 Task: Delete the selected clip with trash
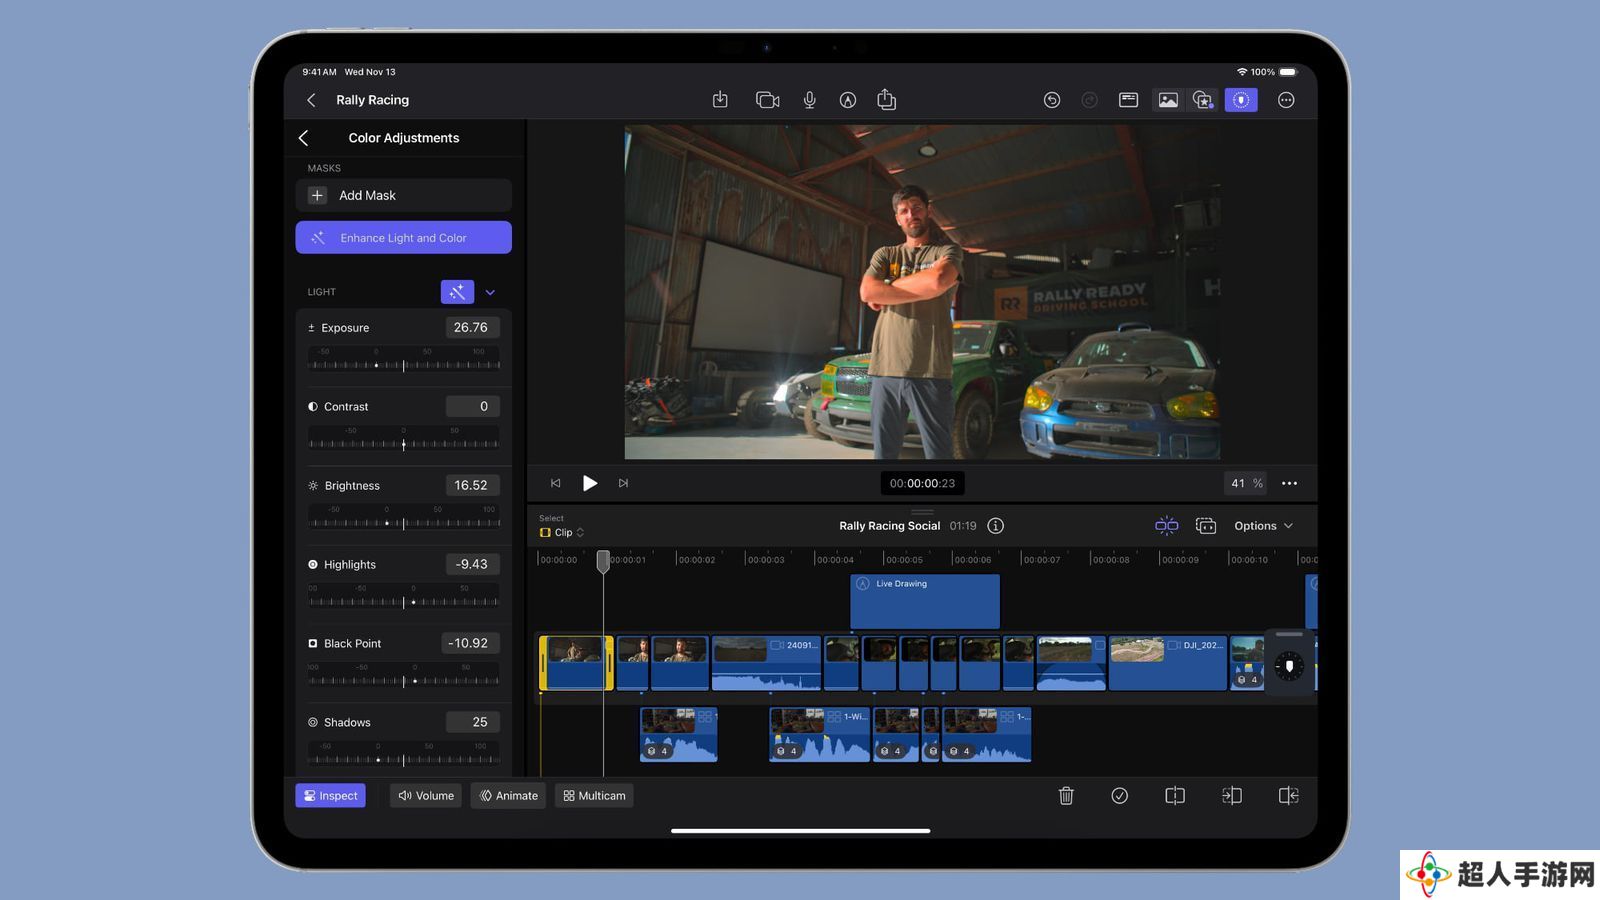tap(1066, 796)
